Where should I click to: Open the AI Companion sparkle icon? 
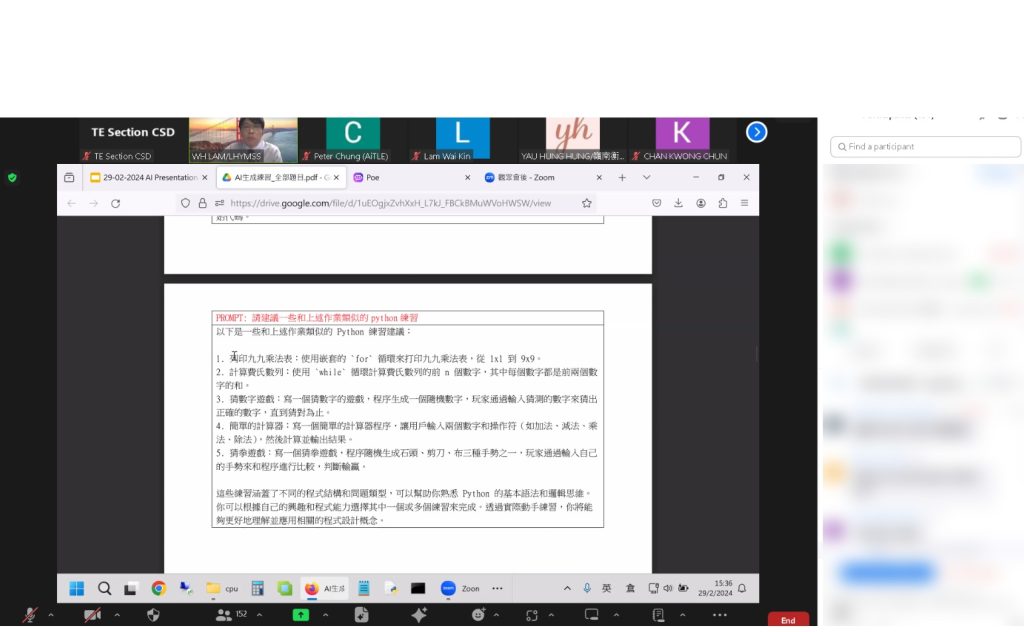tap(419, 615)
